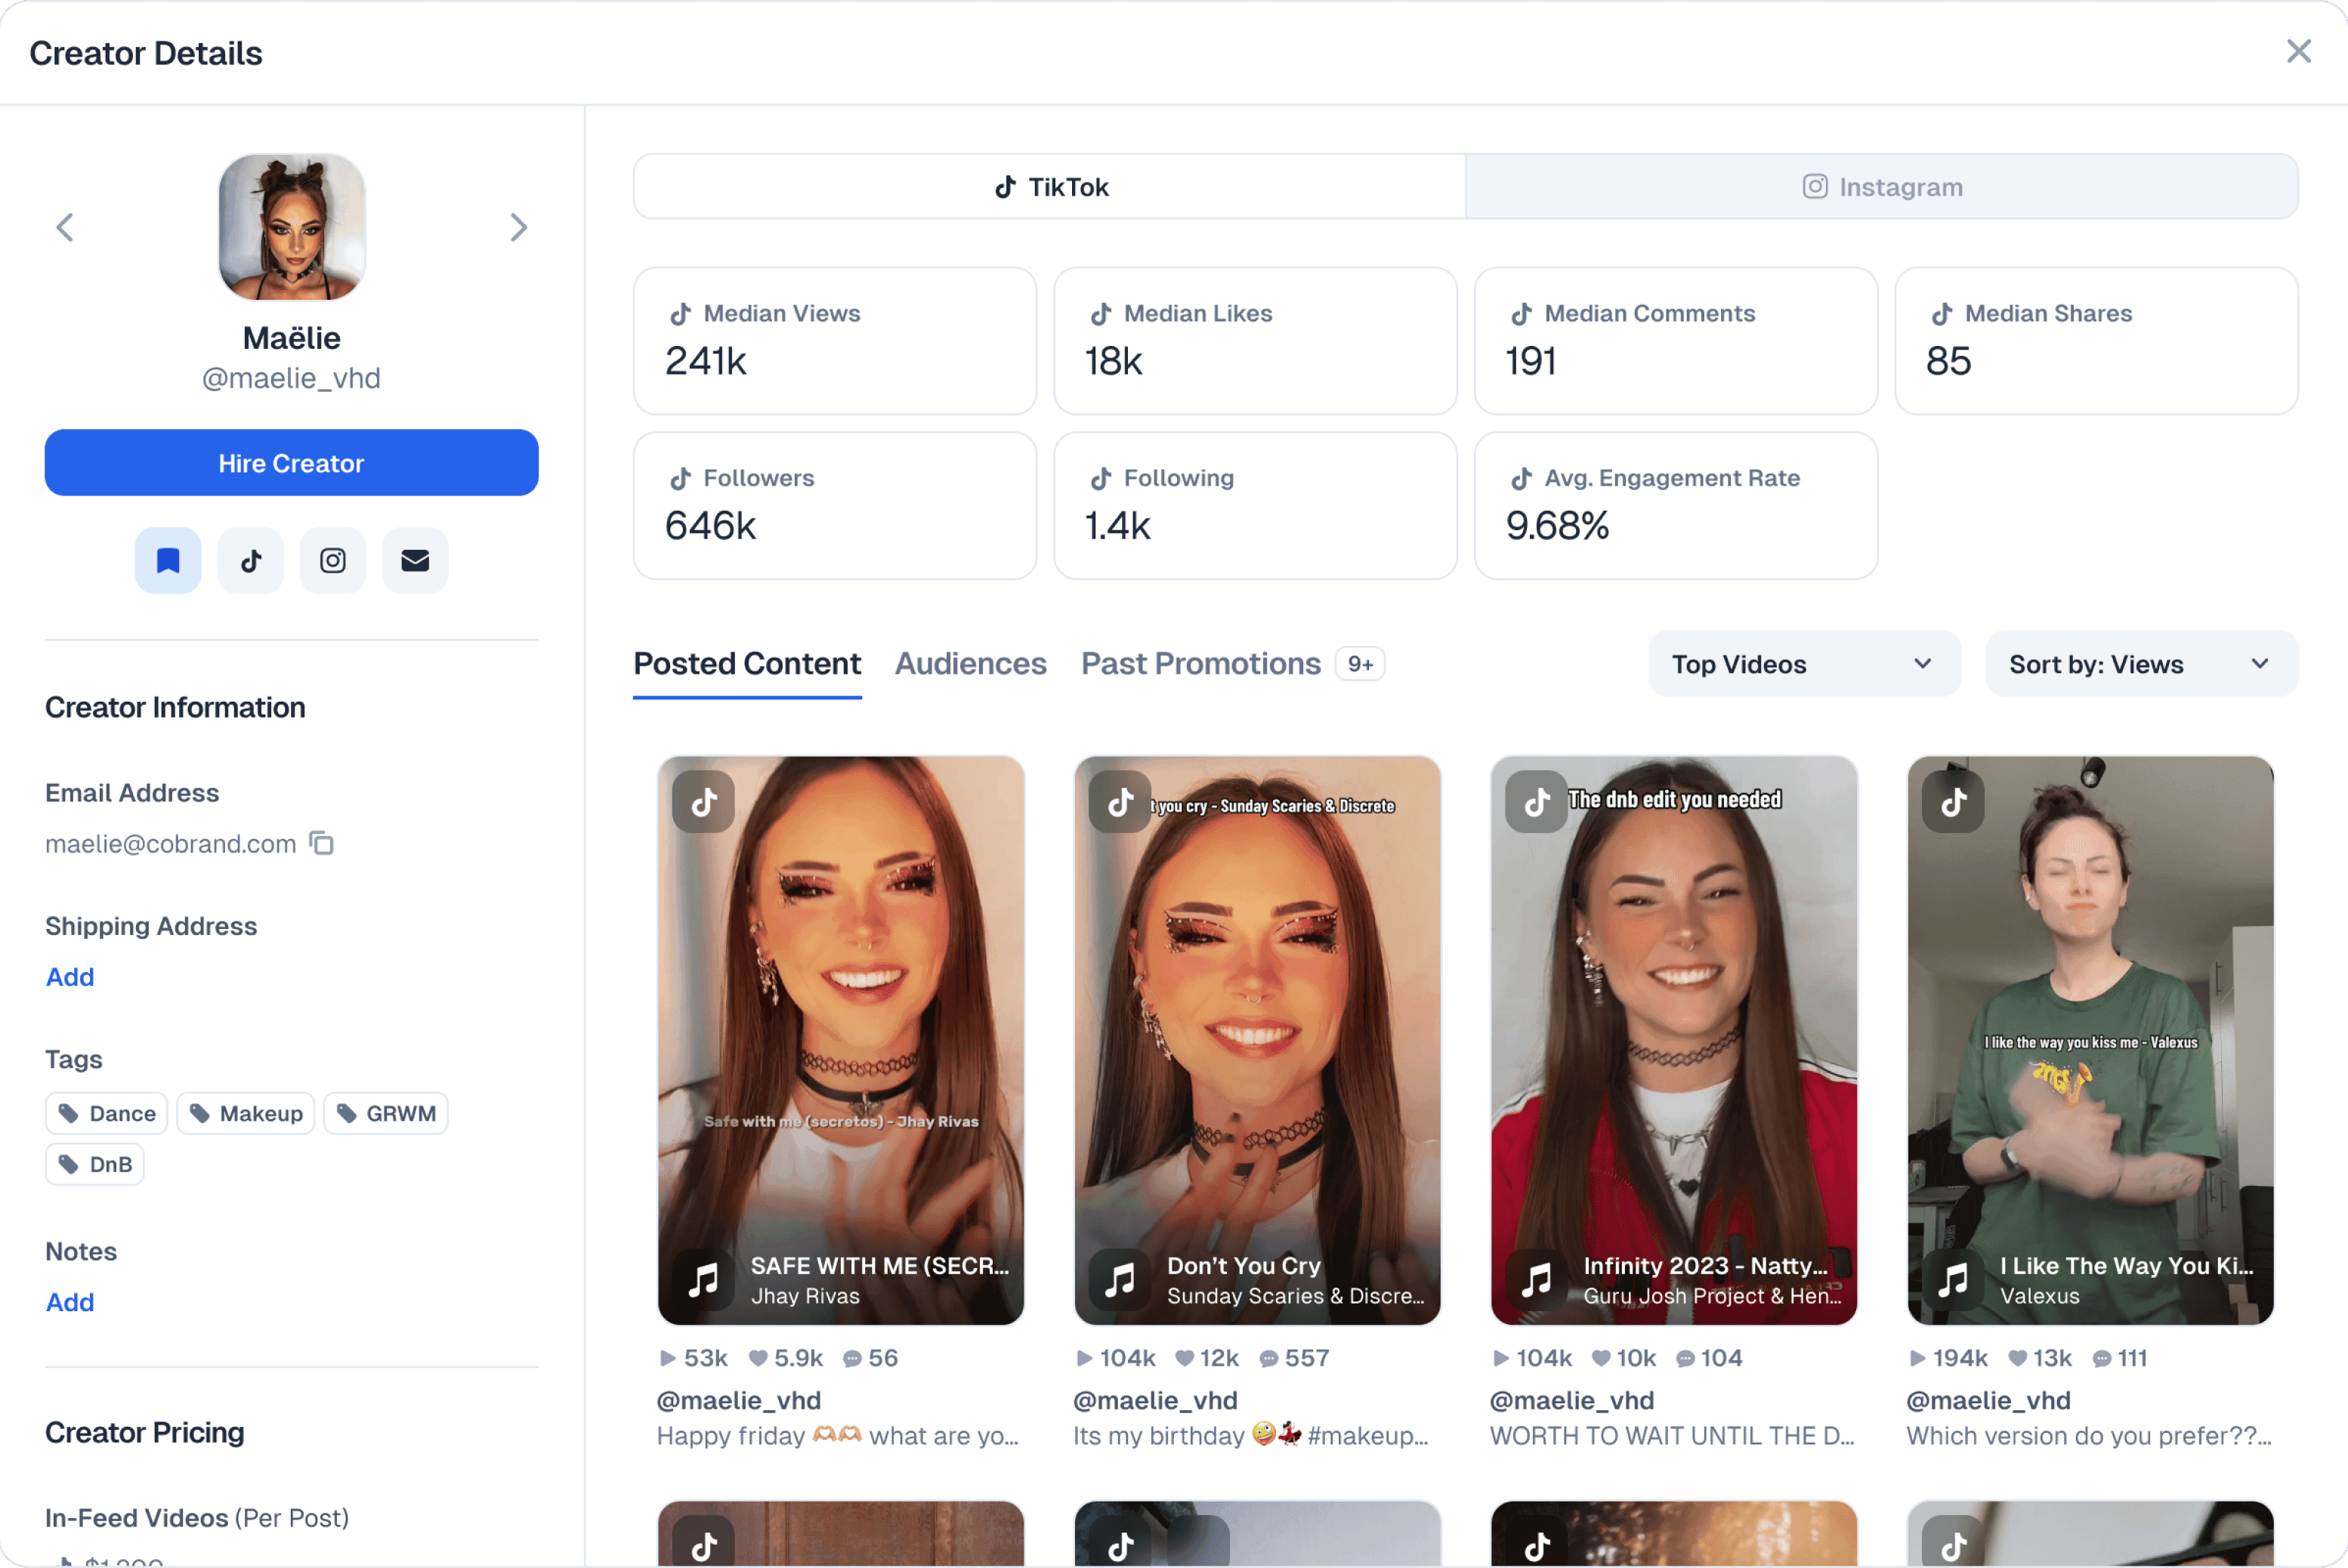Switch to Past Promotions tab

[x=1200, y=664]
